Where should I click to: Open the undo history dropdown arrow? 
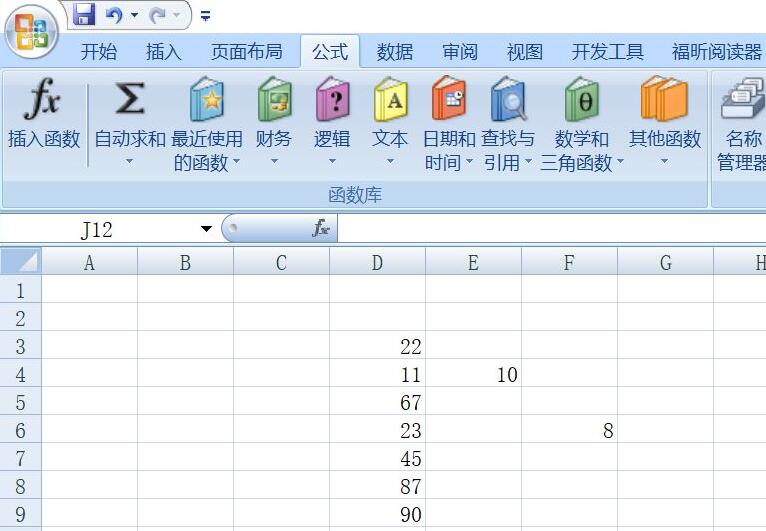[x=134, y=15]
